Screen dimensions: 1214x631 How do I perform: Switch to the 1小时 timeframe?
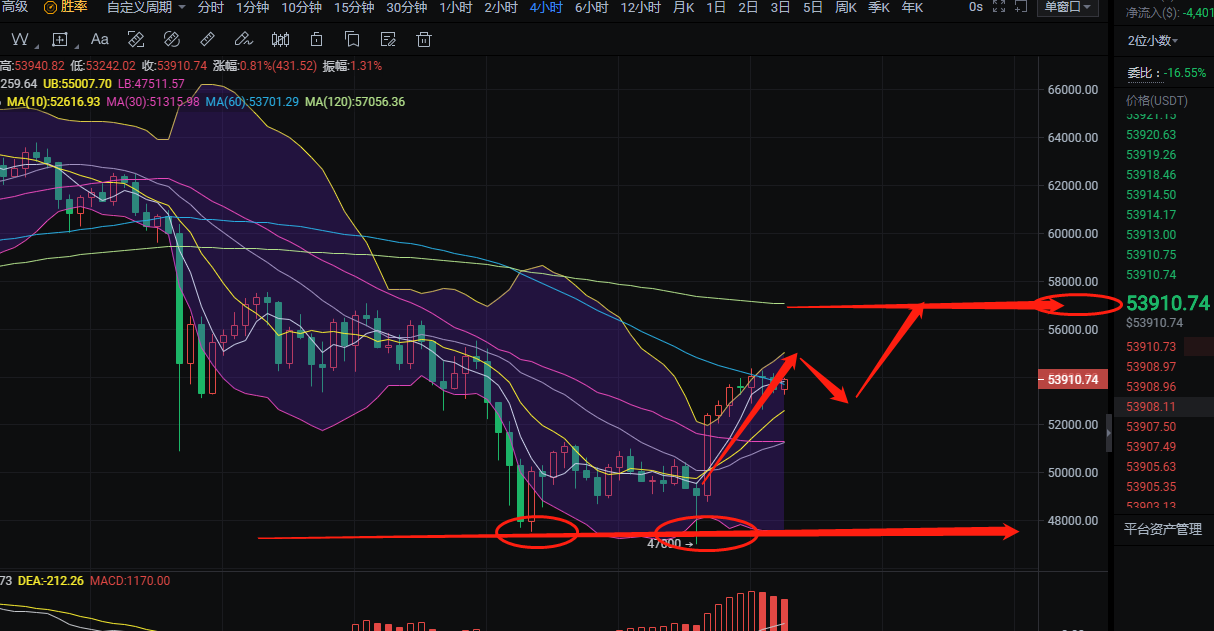[455, 7]
